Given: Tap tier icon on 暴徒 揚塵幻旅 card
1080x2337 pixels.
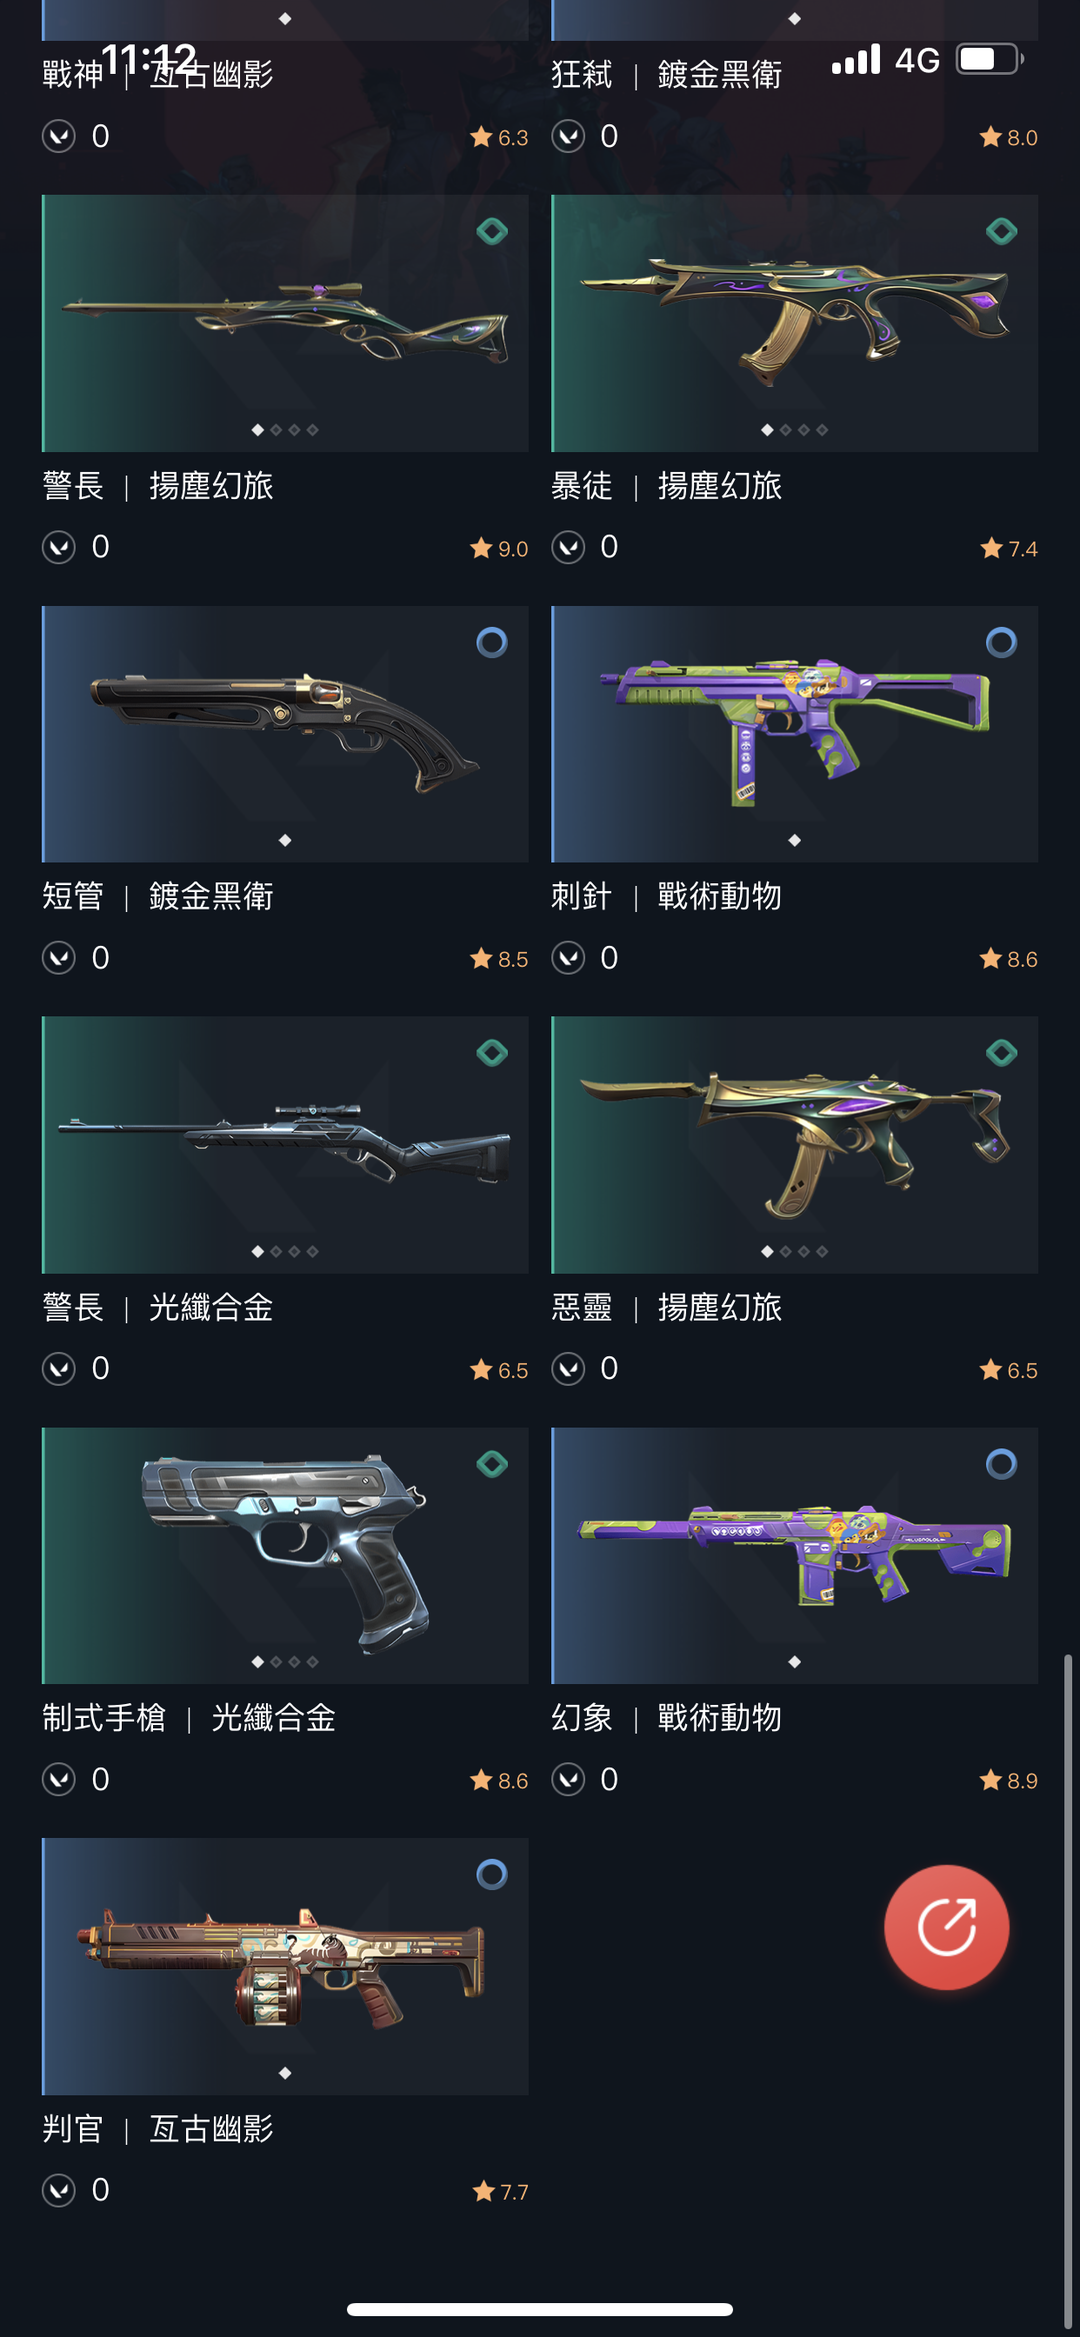Looking at the screenshot, I should tap(1001, 231).
